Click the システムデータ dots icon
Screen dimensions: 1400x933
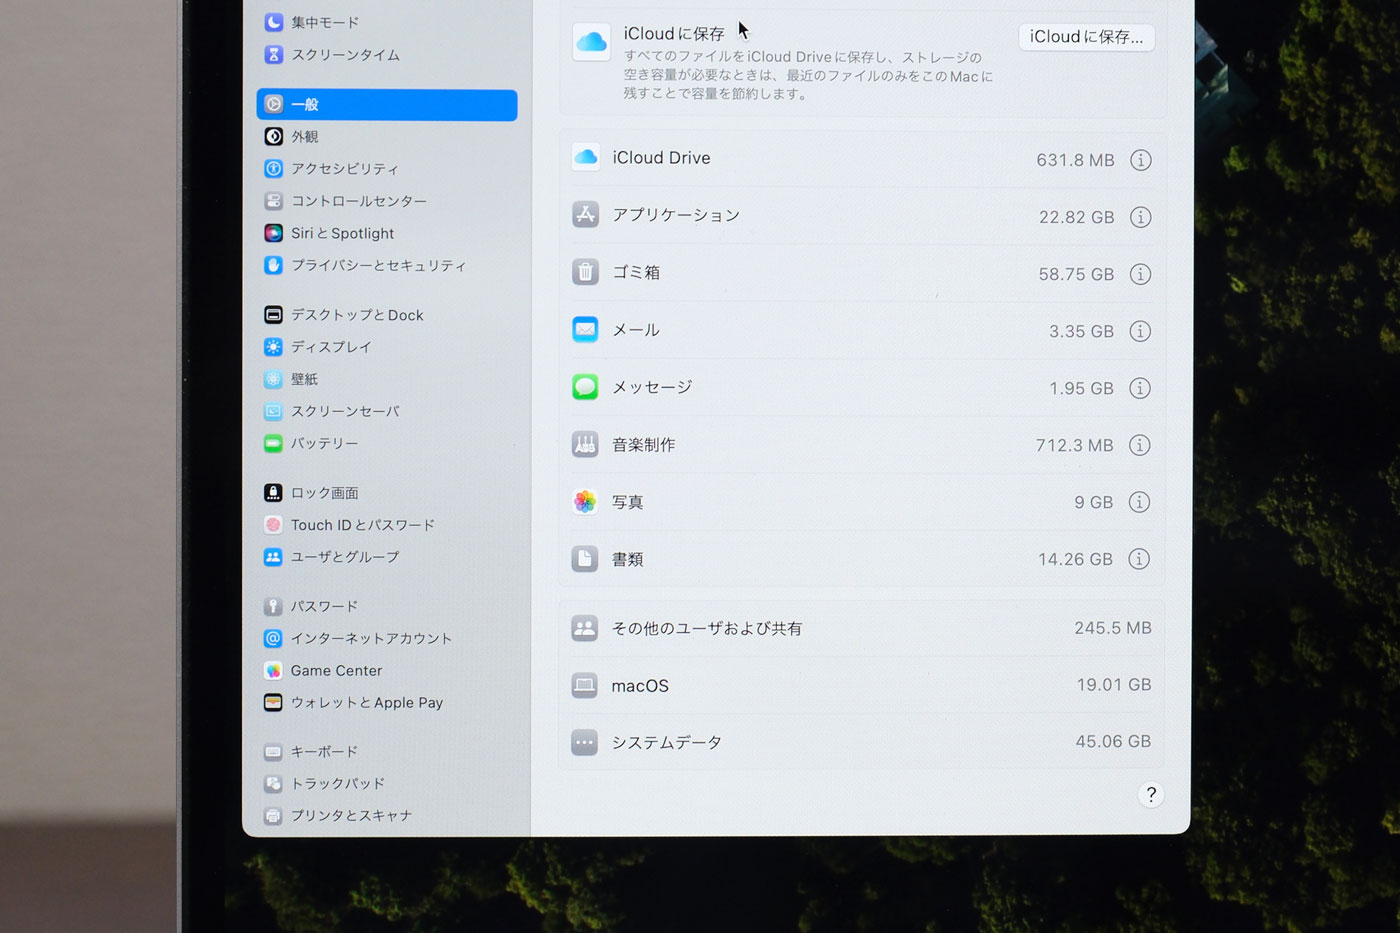585,742
